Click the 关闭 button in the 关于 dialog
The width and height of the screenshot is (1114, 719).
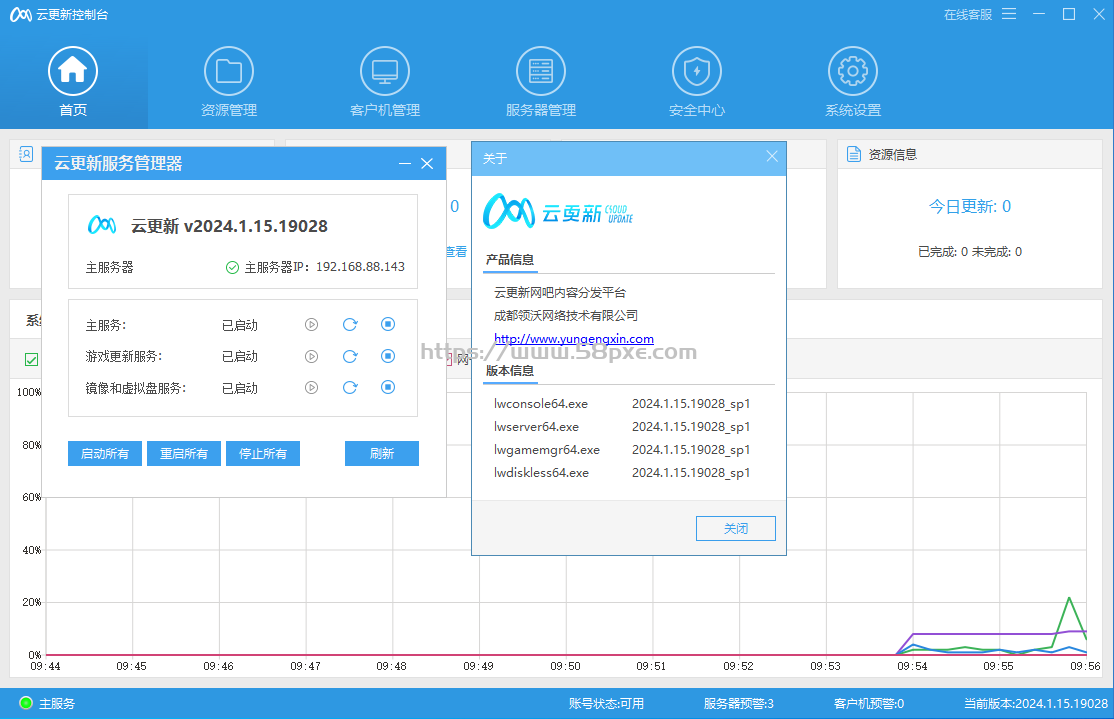736,529
